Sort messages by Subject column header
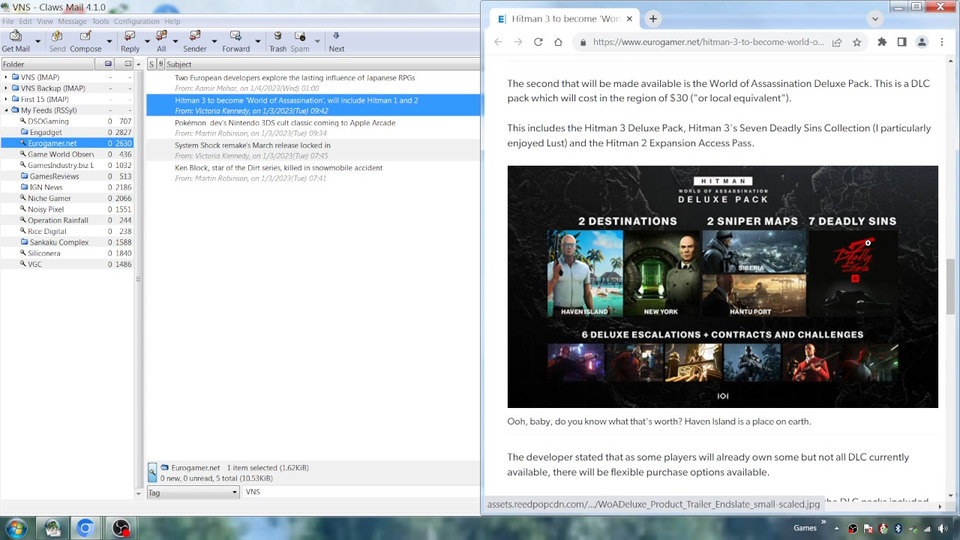The image size is (960, 540). [x=322, y=64]
